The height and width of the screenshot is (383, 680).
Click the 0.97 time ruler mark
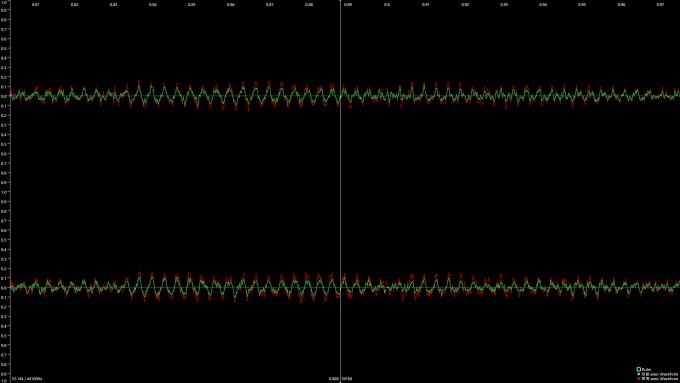pos(660,4)
